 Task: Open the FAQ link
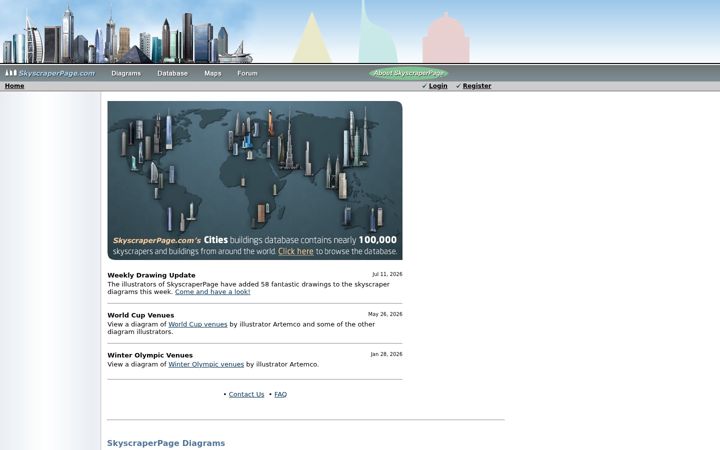click(280, 394)
